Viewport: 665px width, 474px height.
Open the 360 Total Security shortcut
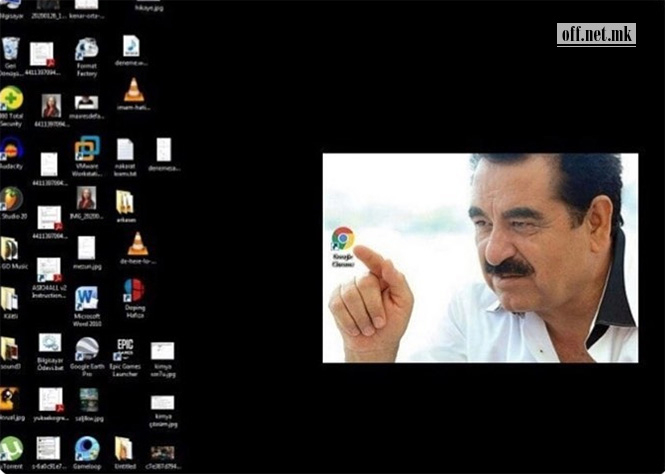point(11,98)
